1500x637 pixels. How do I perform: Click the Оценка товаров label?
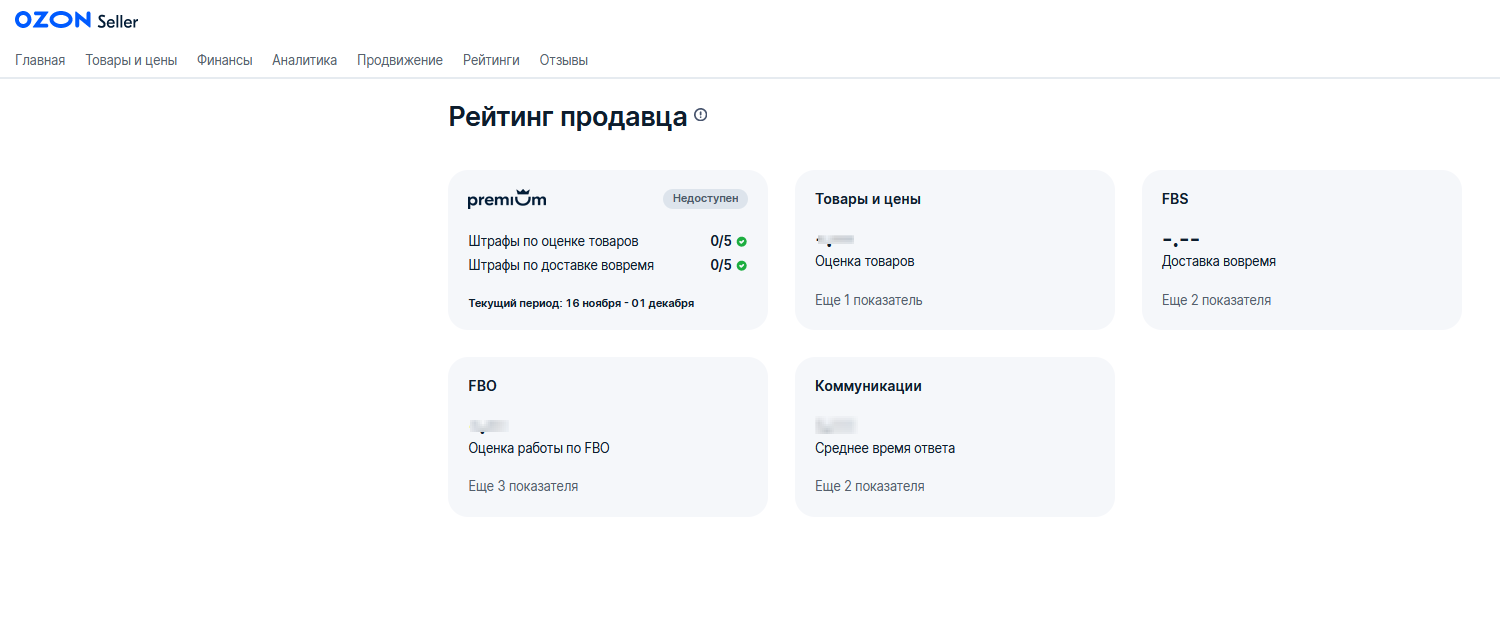[x=865, y=262]
